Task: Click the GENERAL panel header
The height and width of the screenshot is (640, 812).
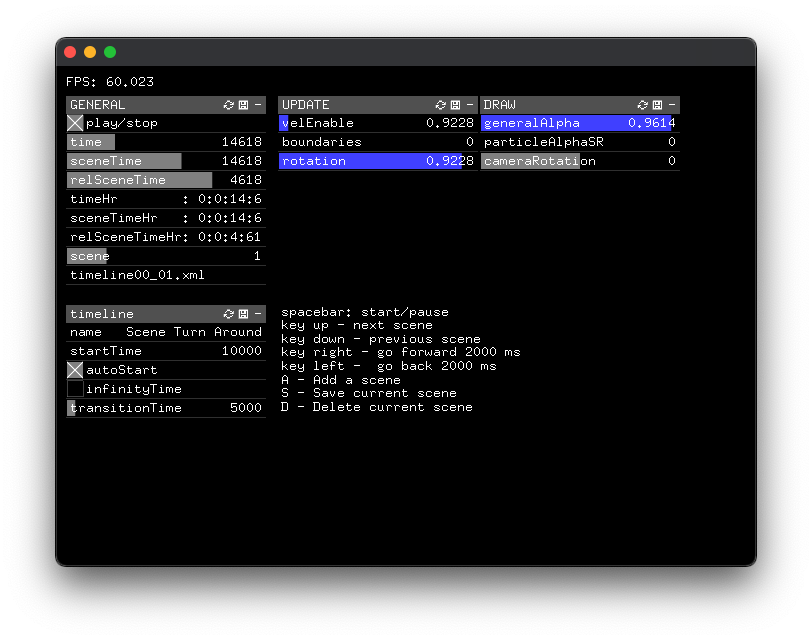Action: [166, 105]
